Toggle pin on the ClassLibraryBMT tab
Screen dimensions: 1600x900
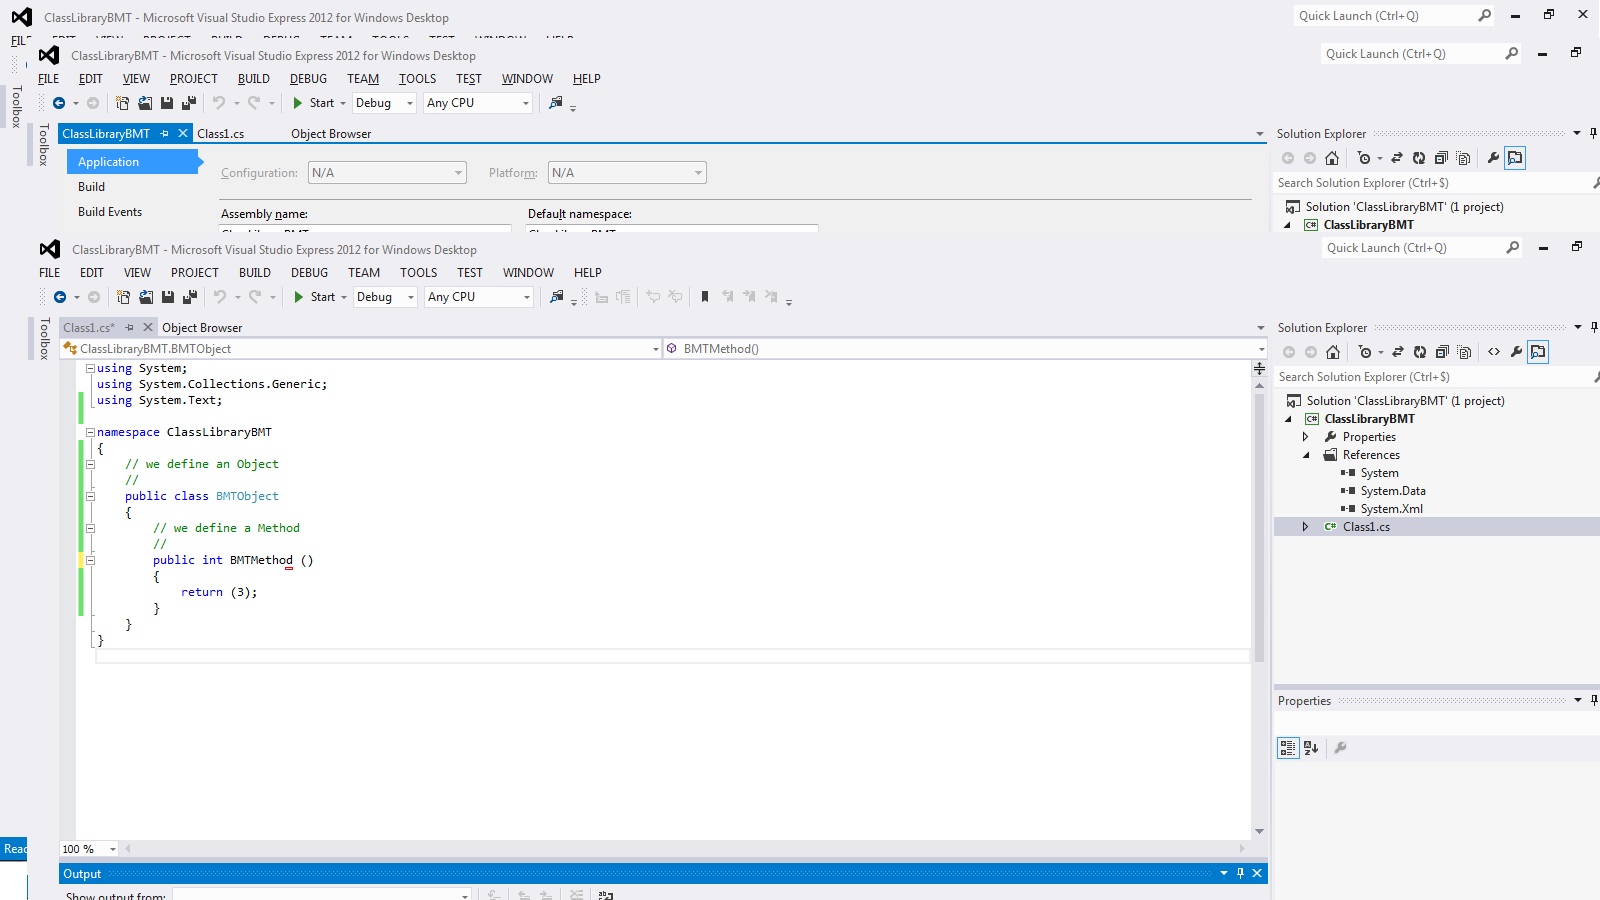(x=165, y=133)
